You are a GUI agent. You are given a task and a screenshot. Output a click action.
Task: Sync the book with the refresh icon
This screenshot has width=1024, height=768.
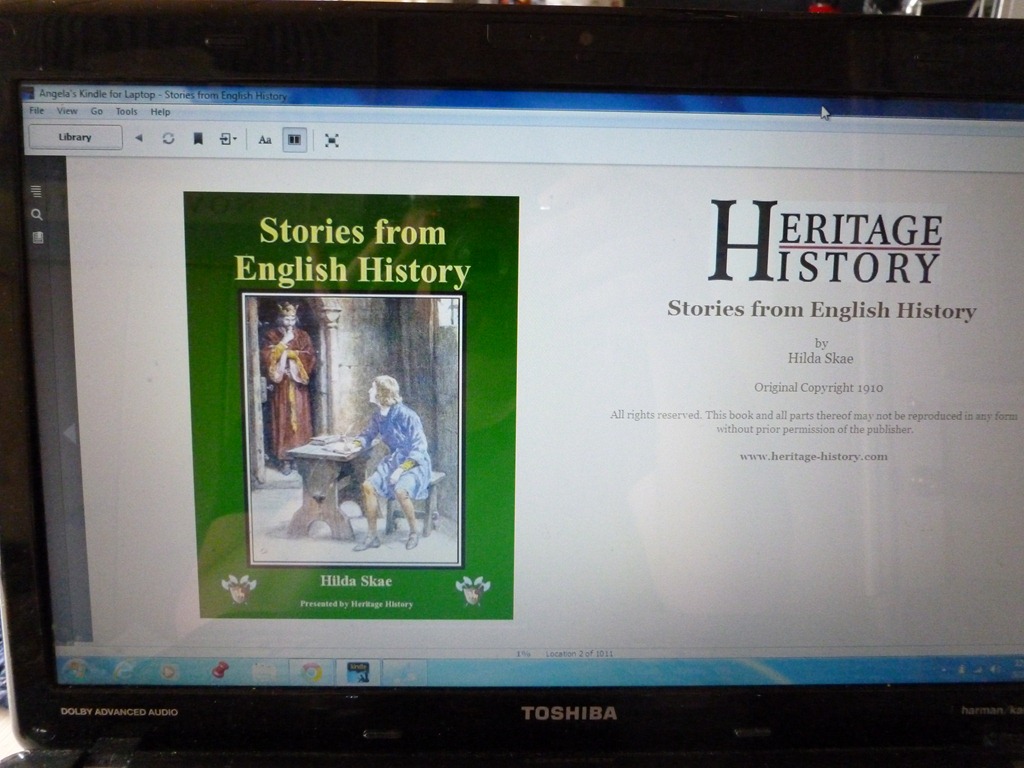168,138
